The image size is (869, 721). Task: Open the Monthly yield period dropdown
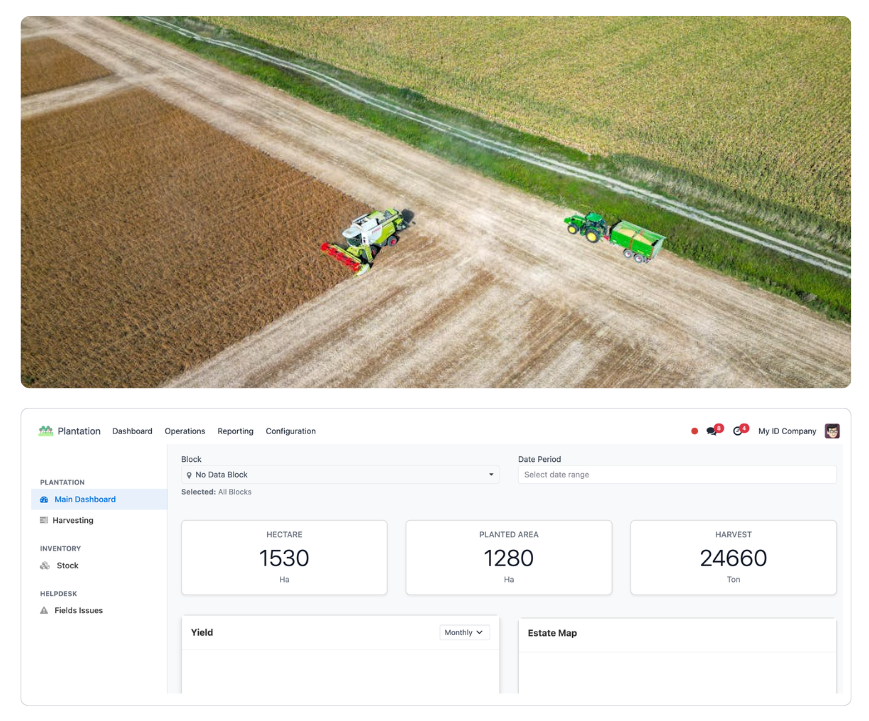click(464, 632)
